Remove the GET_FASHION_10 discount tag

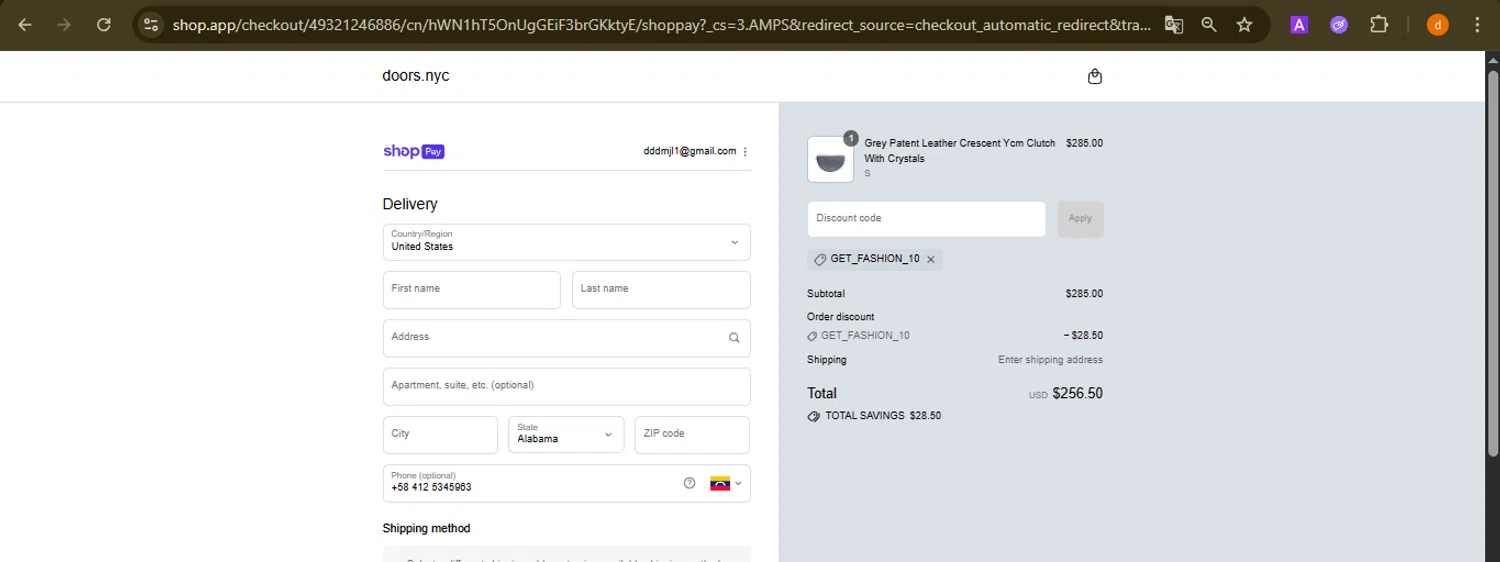point(931,259)
